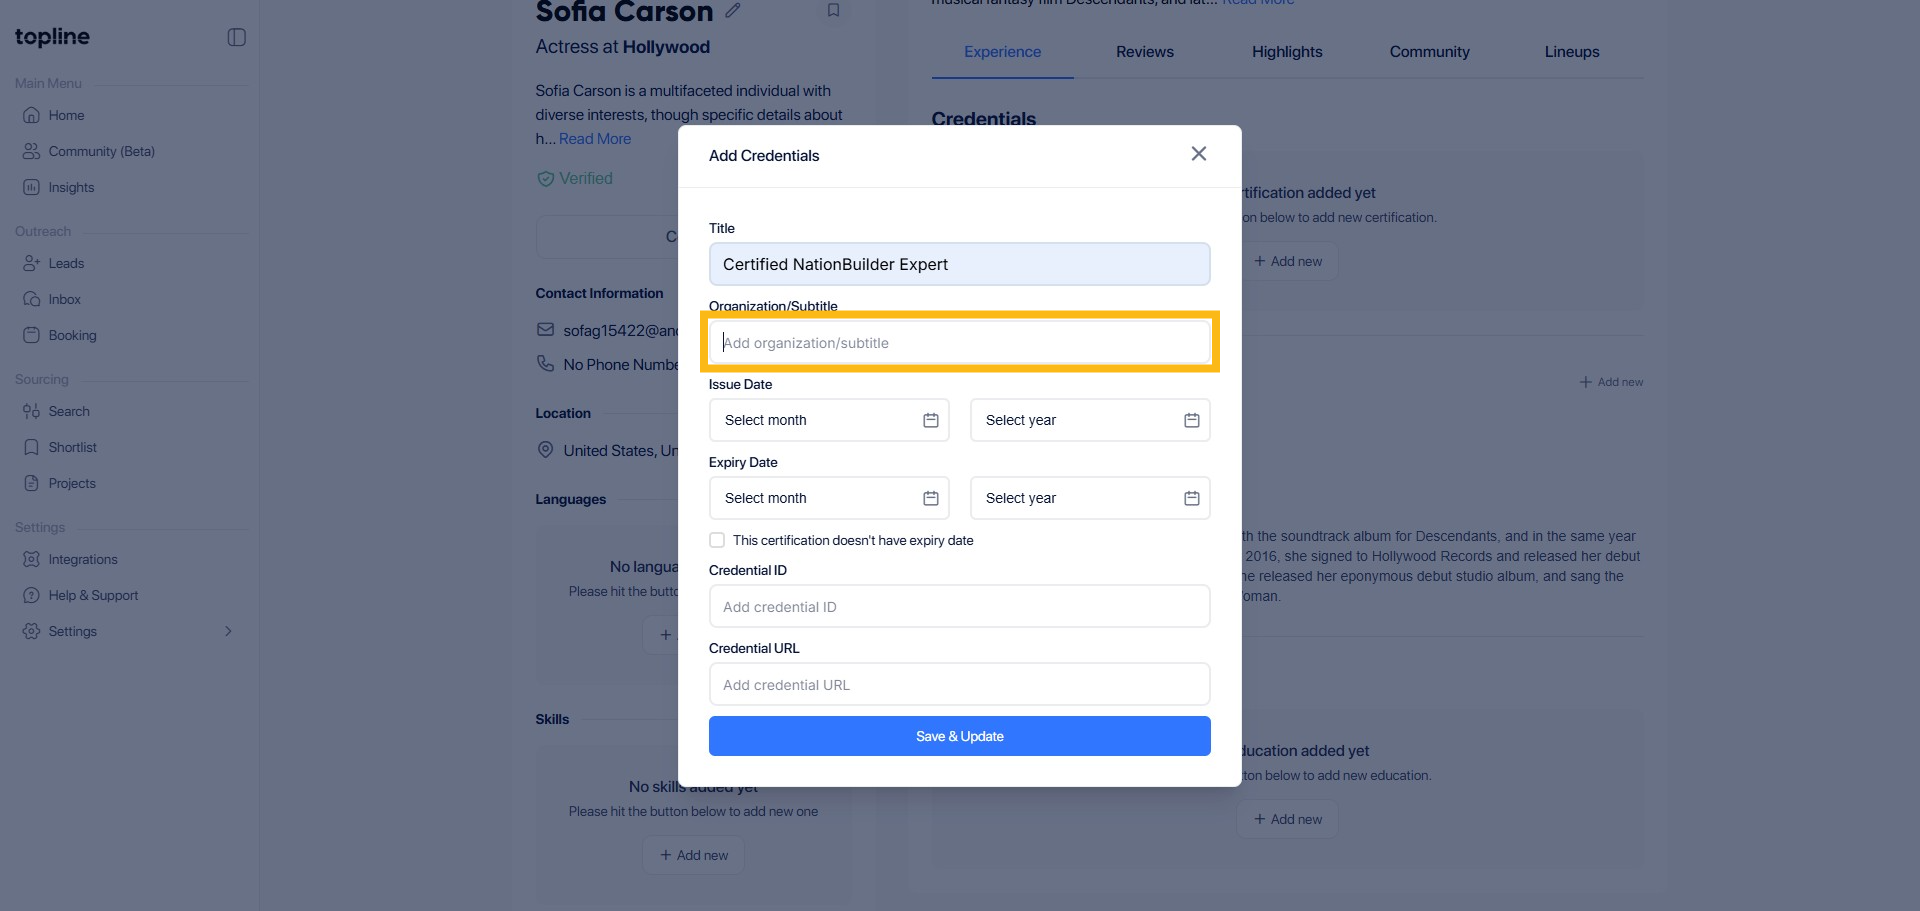The height and width of the screenshot is (911, 1920).
Task: Click Read More in the bio
Action: 594,139
